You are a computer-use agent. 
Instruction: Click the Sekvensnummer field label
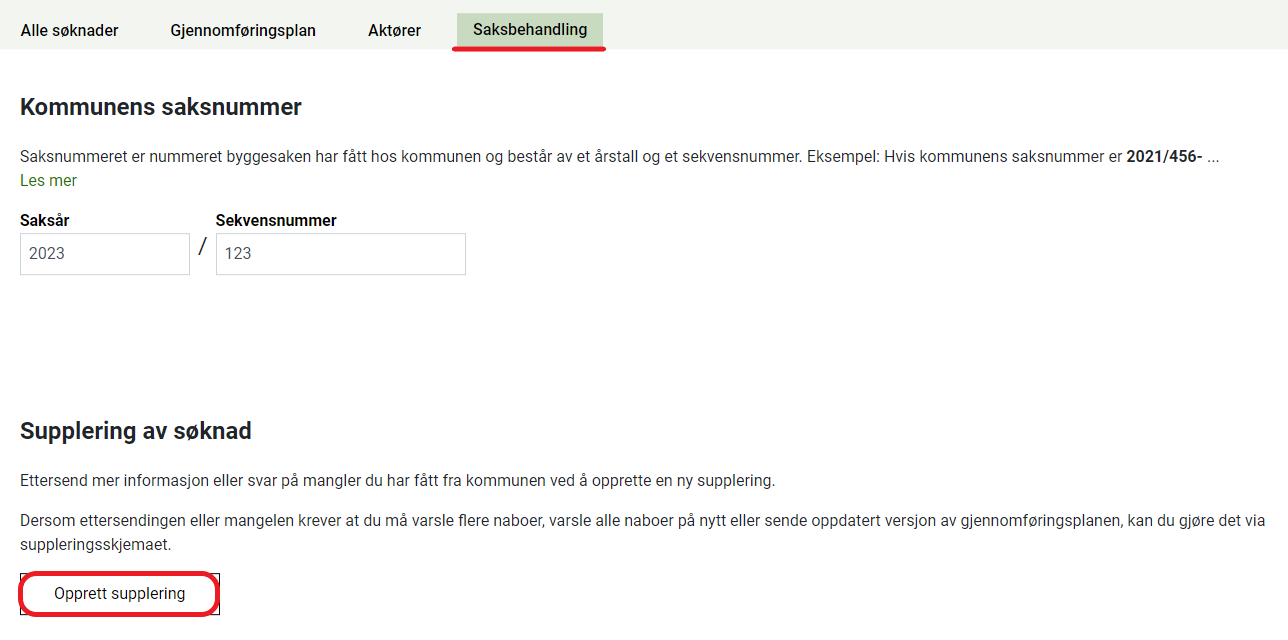pyautogui.click(x=276, y=221)
